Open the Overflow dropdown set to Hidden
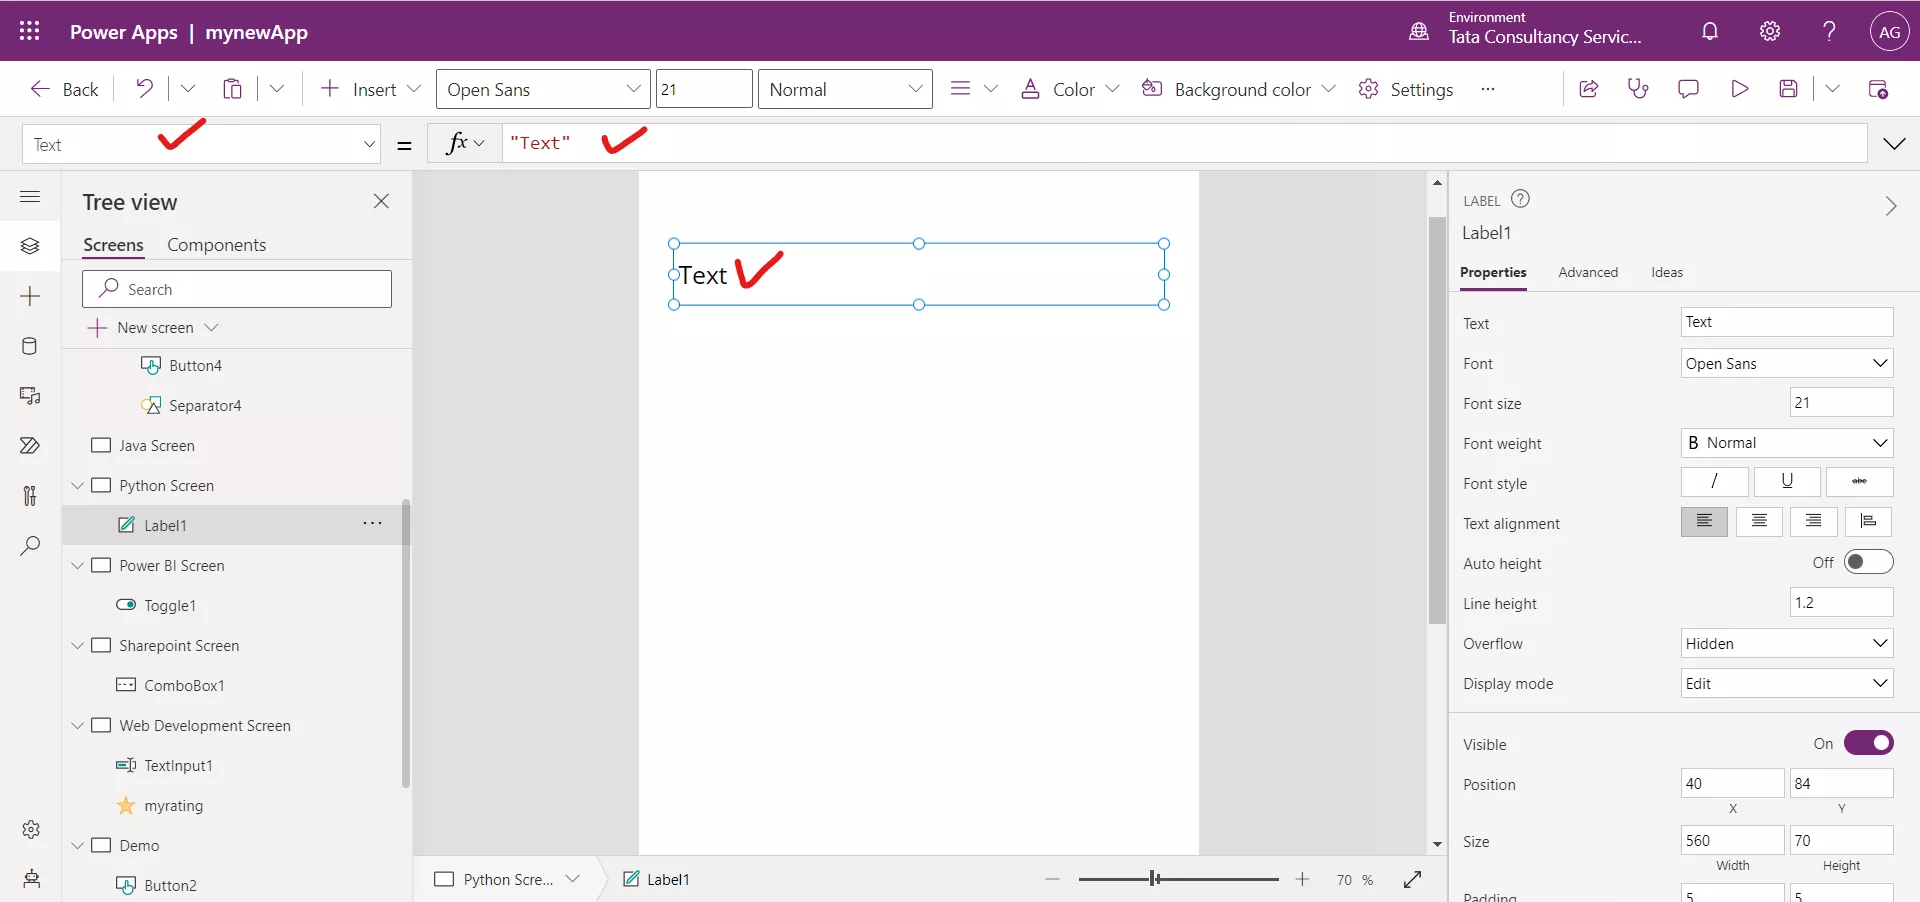Image resolution: width=1920 pixels, height=902 pixels. pyautogui.click(x=1786, y=643)
